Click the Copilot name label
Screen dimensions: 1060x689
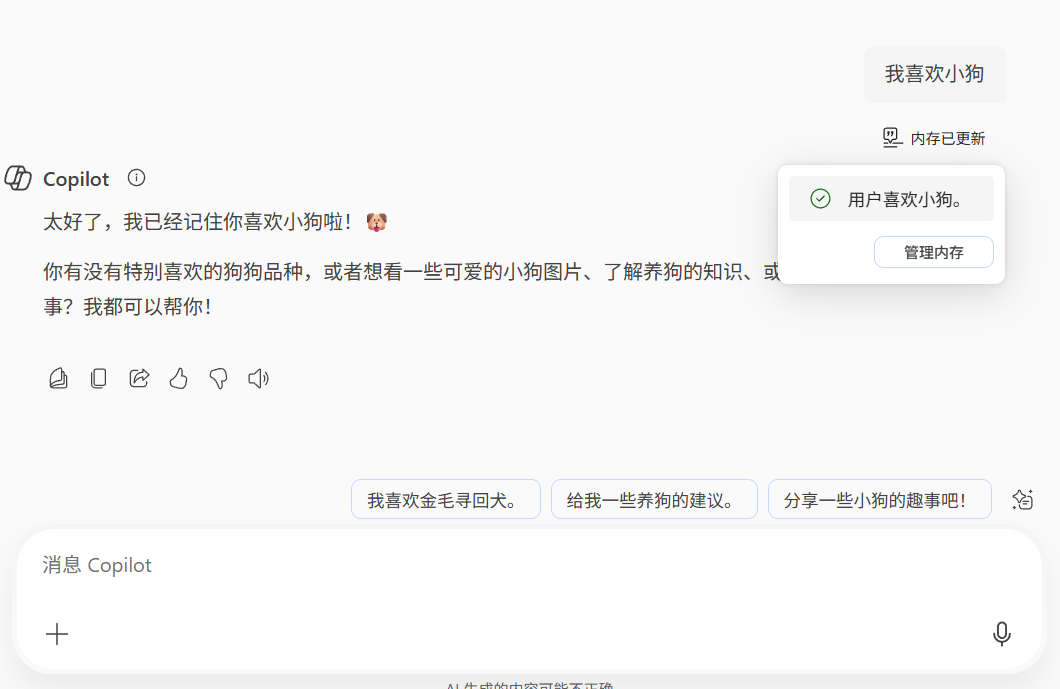pyautogui.click(x=76, y=179)
